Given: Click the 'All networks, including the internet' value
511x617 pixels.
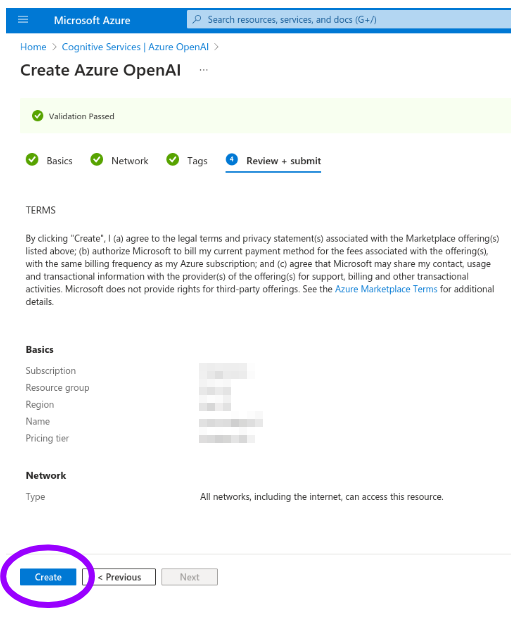Looking at the screenshot, I should (321, 497).
